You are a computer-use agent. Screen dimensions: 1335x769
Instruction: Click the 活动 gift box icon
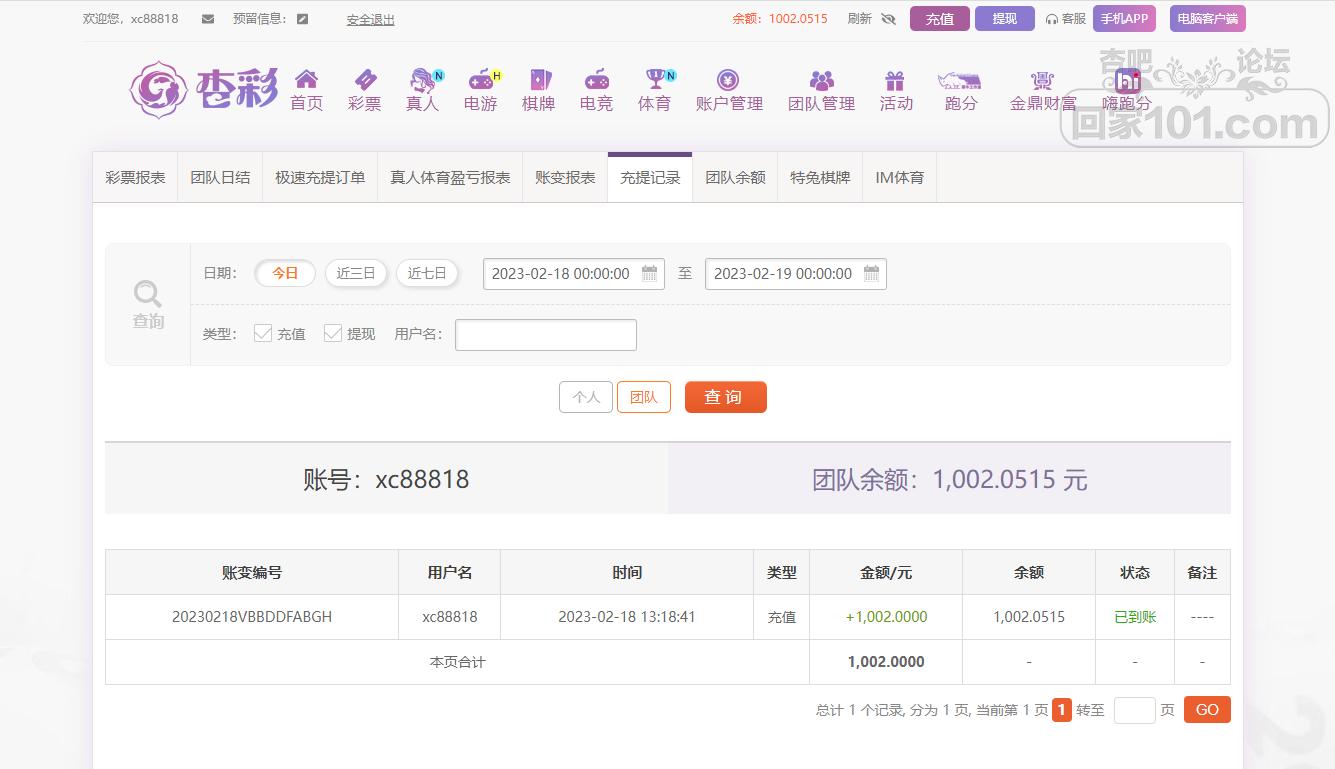click(895, 80)
